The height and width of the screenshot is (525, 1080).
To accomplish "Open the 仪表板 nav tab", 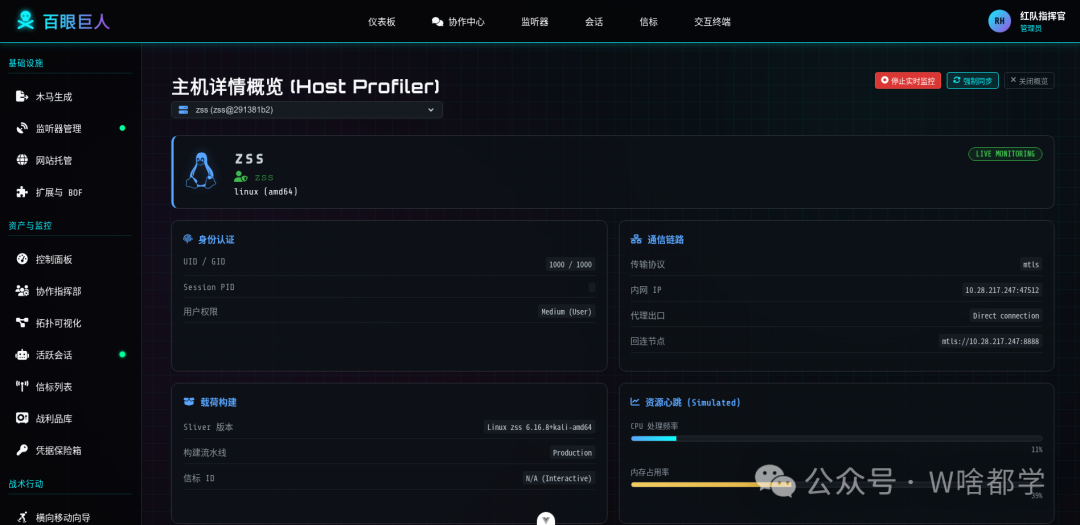I will tap(382, 21).
